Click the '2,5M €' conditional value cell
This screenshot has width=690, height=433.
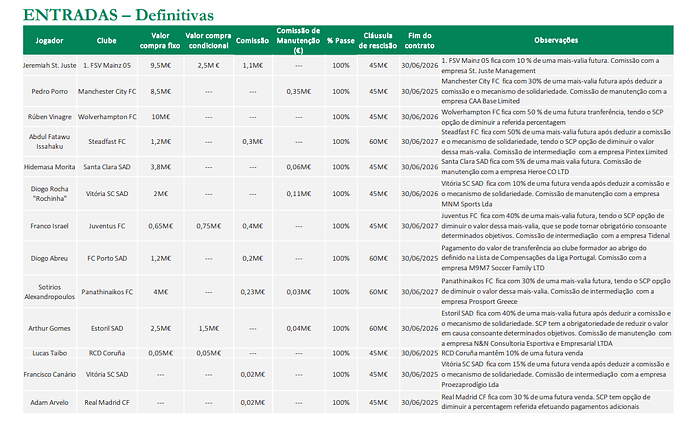tap(208, 66)
